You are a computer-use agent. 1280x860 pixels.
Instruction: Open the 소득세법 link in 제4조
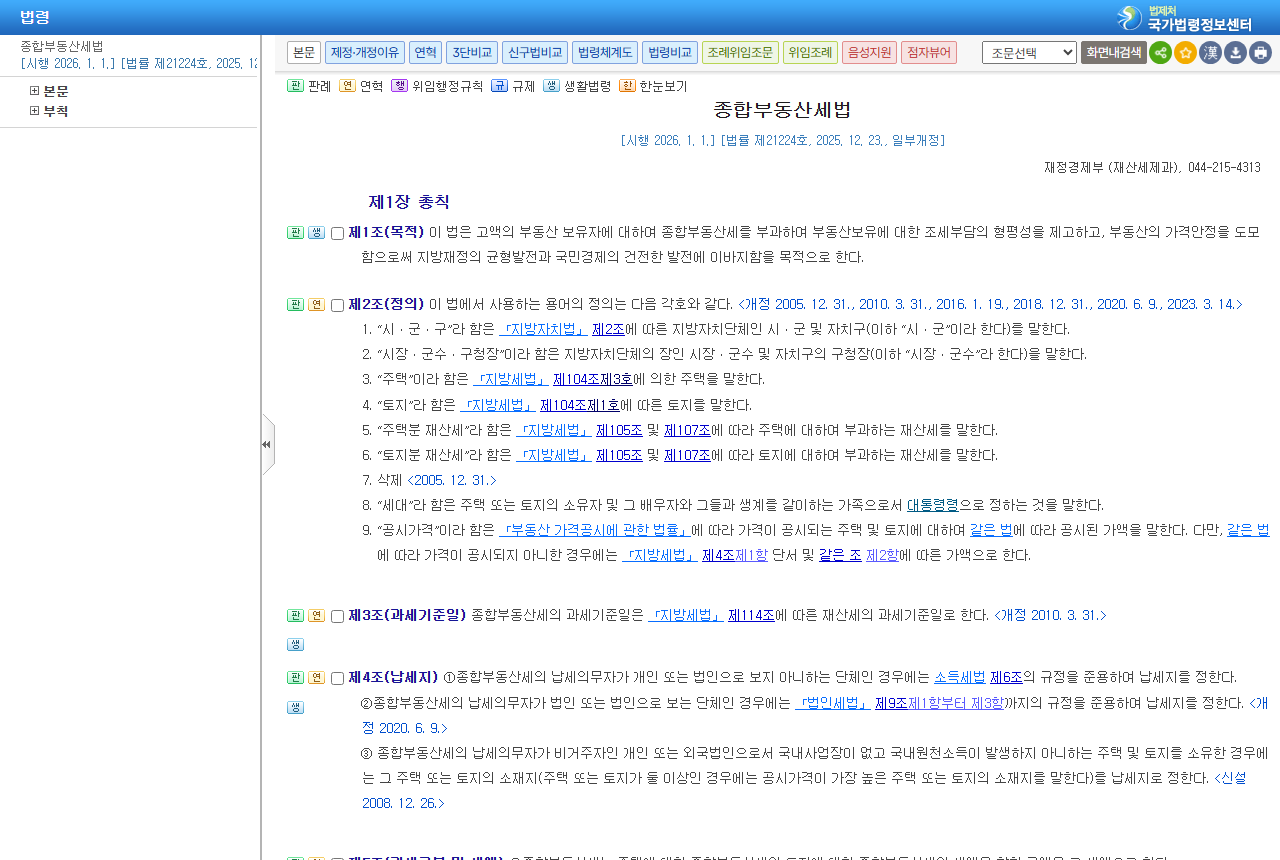pyautogui.click(x=960, y=677)
